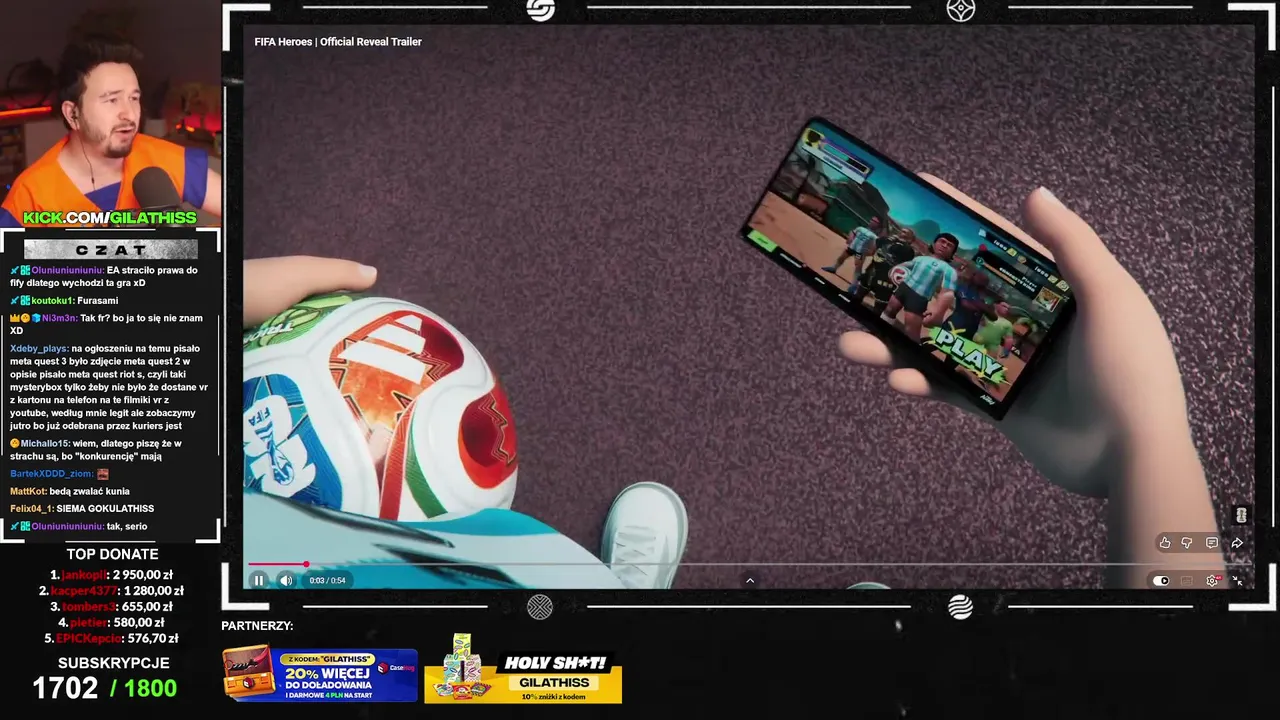This screenshot has width=1280, height=720.
Task: Pause the FIFA Heroes trailer video
Action: [259, 580]
